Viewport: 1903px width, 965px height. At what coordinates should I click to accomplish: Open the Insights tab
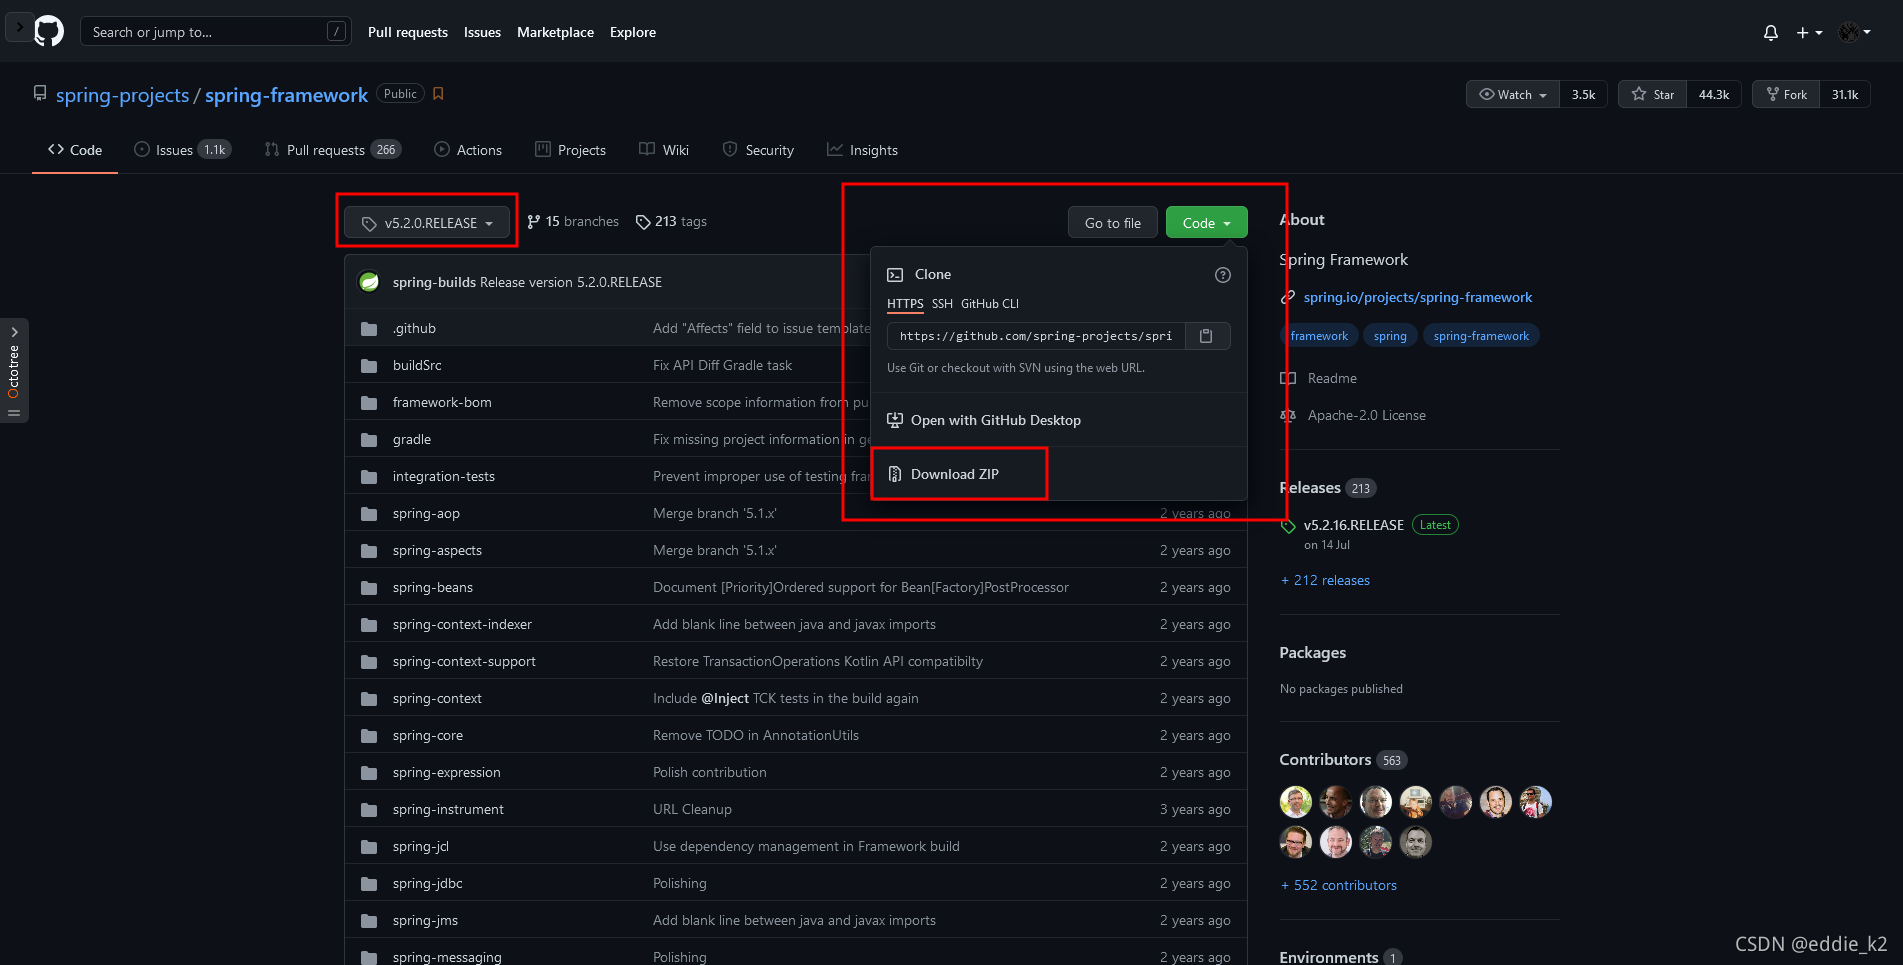[862, 150]
